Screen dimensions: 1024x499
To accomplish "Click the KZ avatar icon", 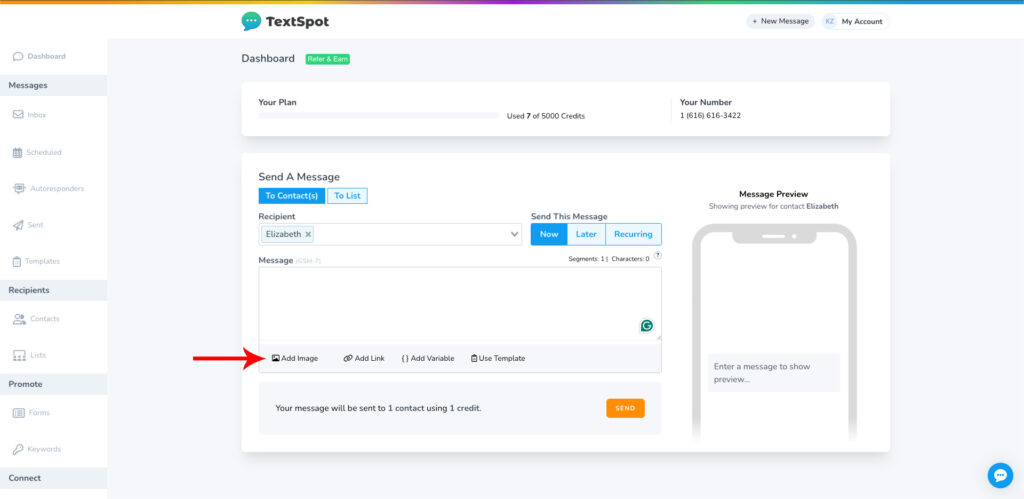I will coord(830,22).
